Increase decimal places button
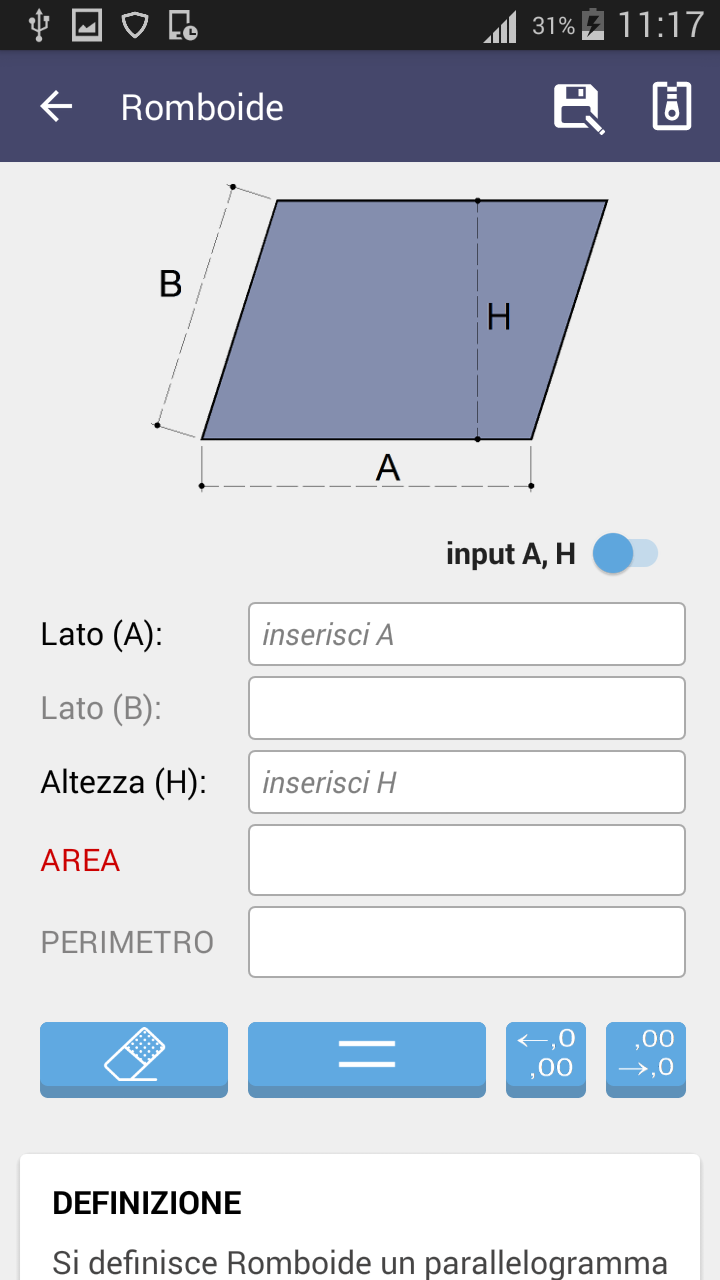This screenshot has width=720, height=1280. tap(646, 1057)
